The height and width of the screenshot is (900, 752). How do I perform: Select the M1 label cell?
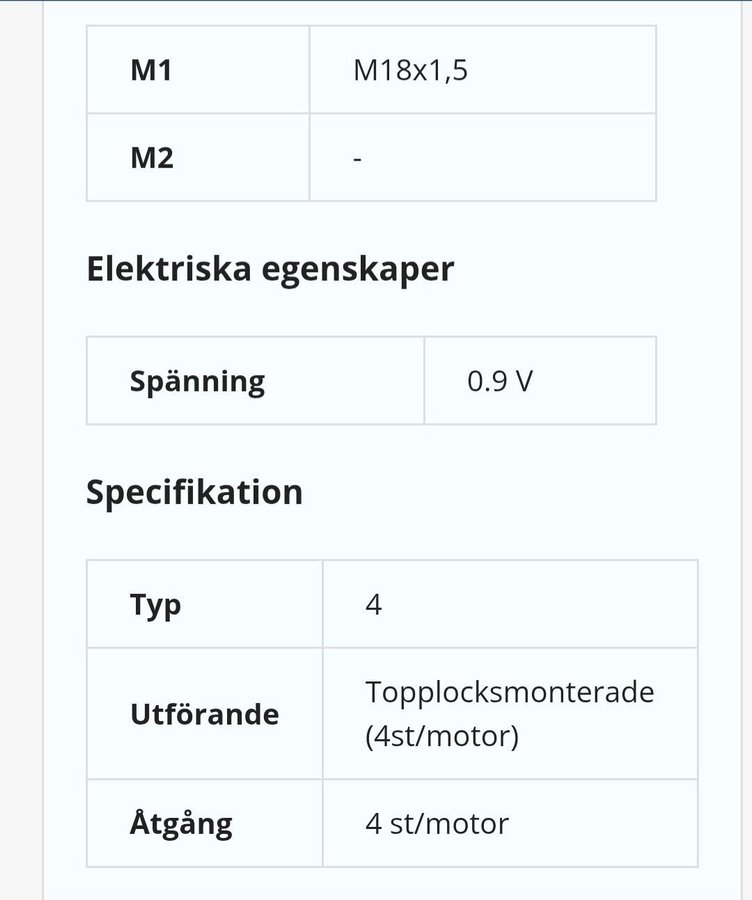click(x=198, y=69)
